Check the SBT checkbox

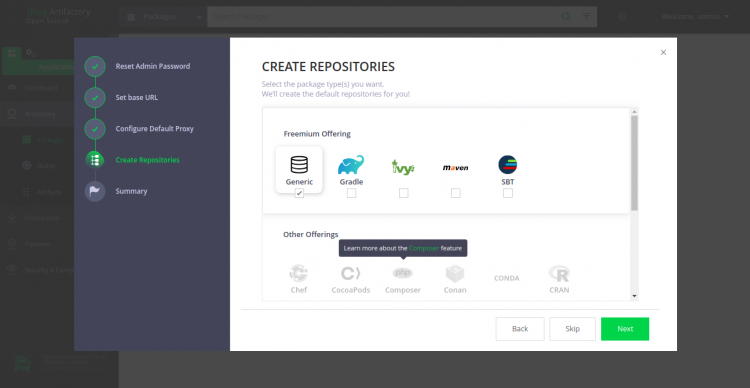(x=508, y=193)
